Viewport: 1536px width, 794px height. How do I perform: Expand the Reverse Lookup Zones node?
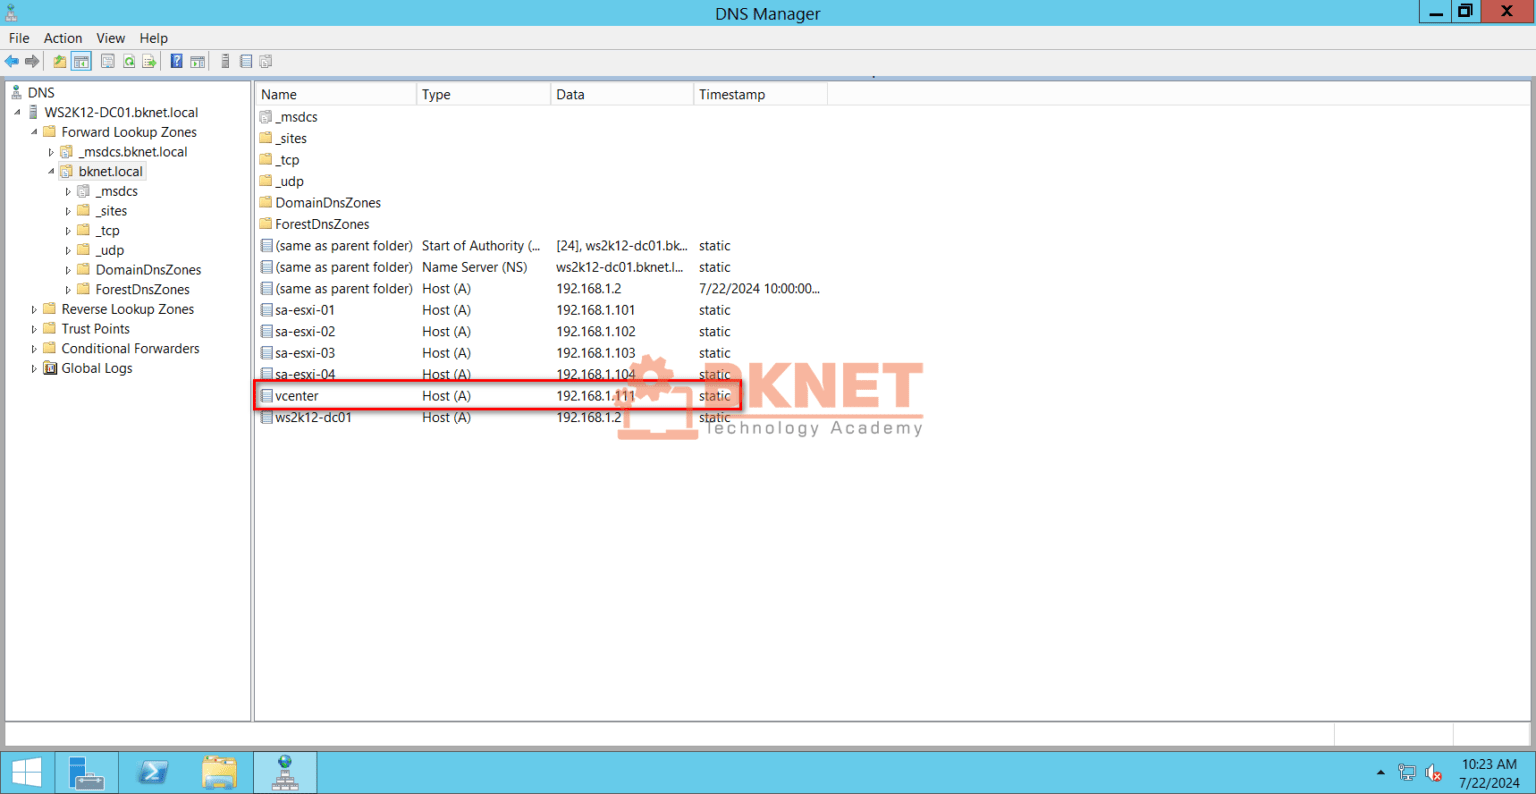click(x=33, y=309)
